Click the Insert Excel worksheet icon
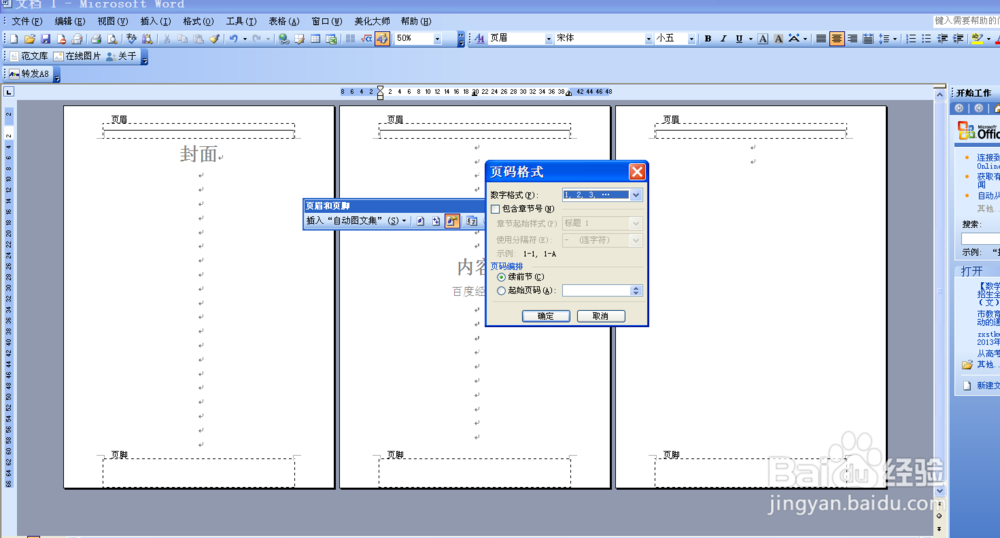 pyautogui.click(x=331, y=39)
